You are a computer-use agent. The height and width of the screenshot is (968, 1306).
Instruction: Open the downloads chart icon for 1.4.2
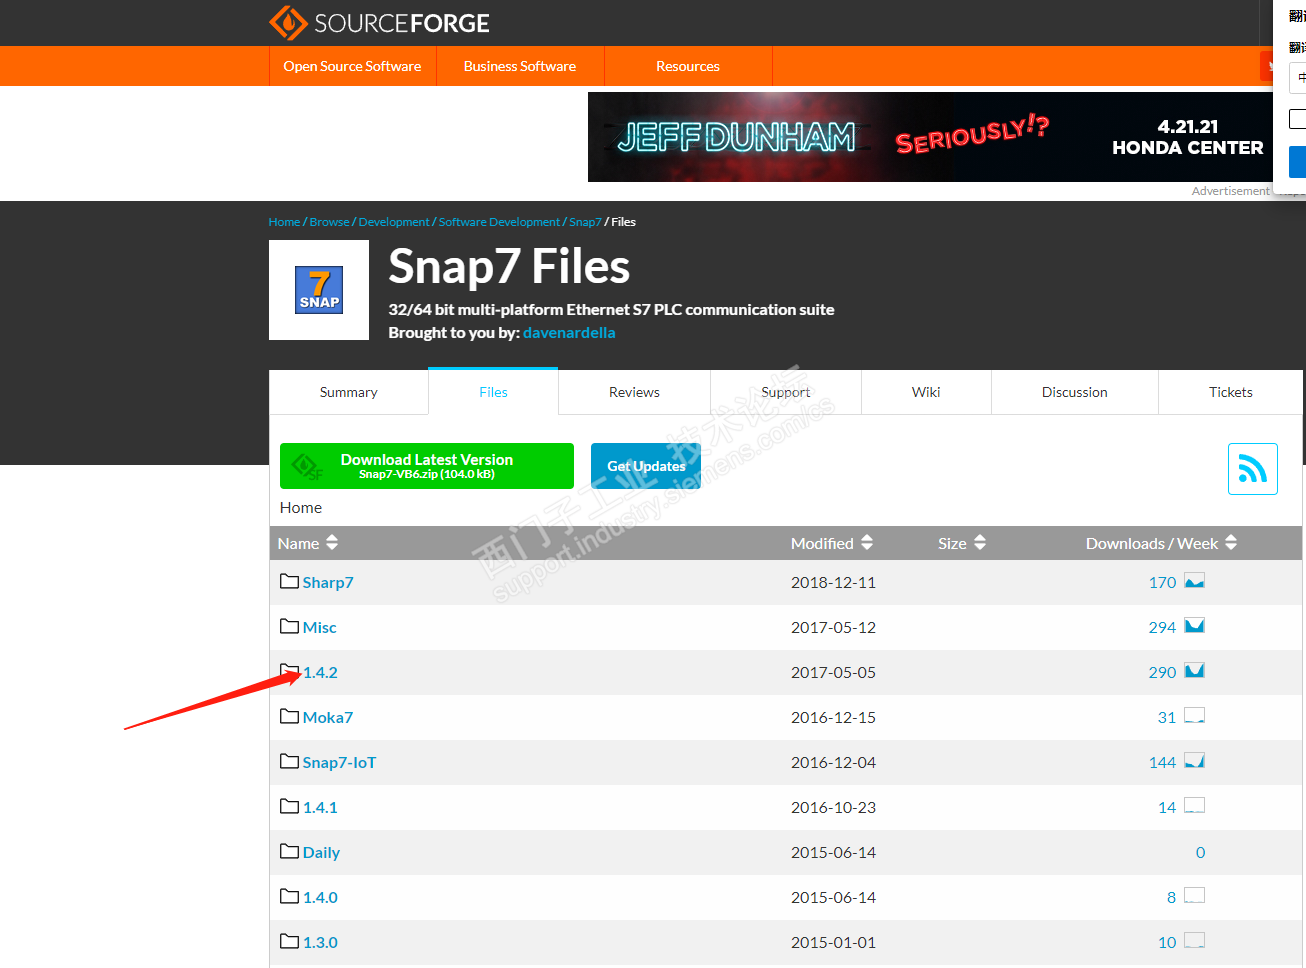[1194, 671]
